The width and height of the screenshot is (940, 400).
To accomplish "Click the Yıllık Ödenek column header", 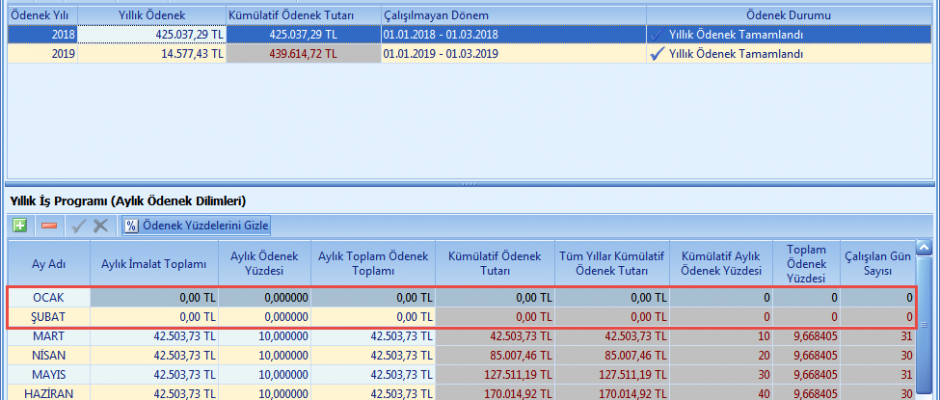I will tap(151, 16).
